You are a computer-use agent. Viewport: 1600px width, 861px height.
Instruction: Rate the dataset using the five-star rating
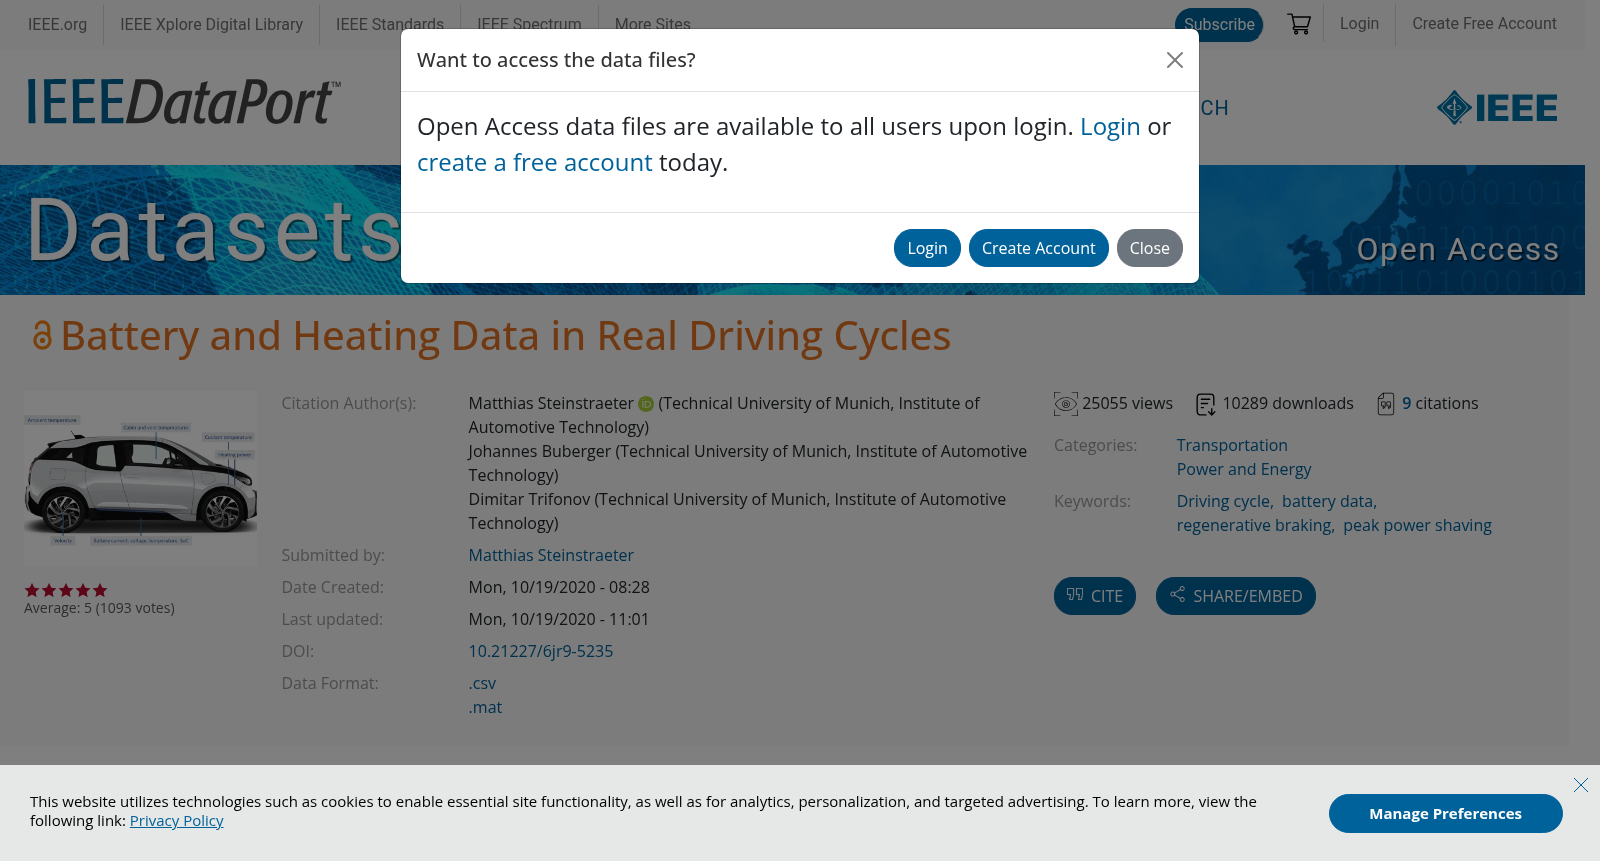(x=66, y=590)
